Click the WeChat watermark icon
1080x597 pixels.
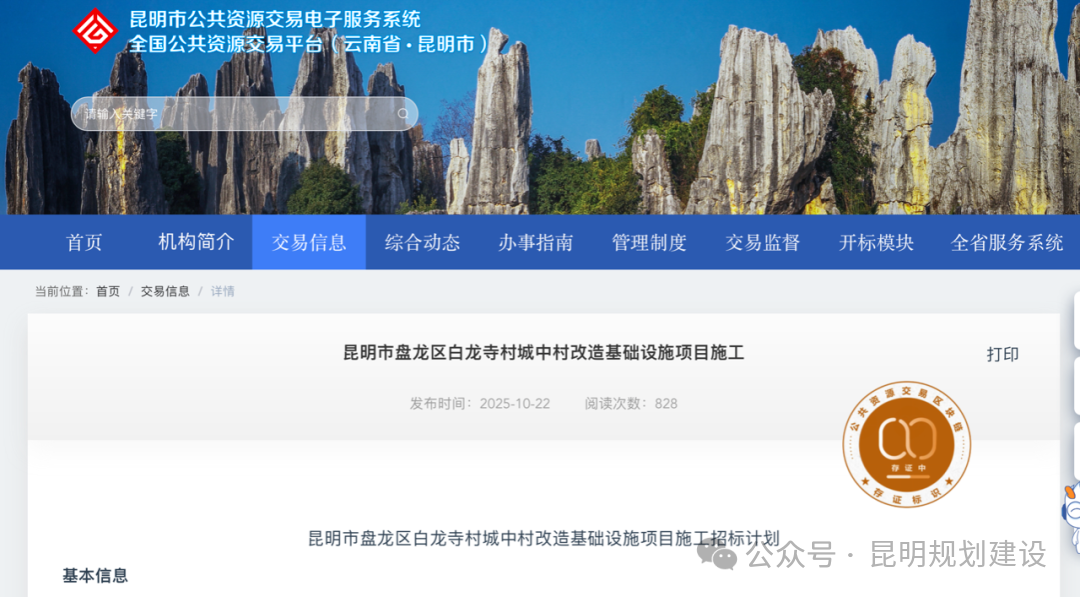point(717,553)
